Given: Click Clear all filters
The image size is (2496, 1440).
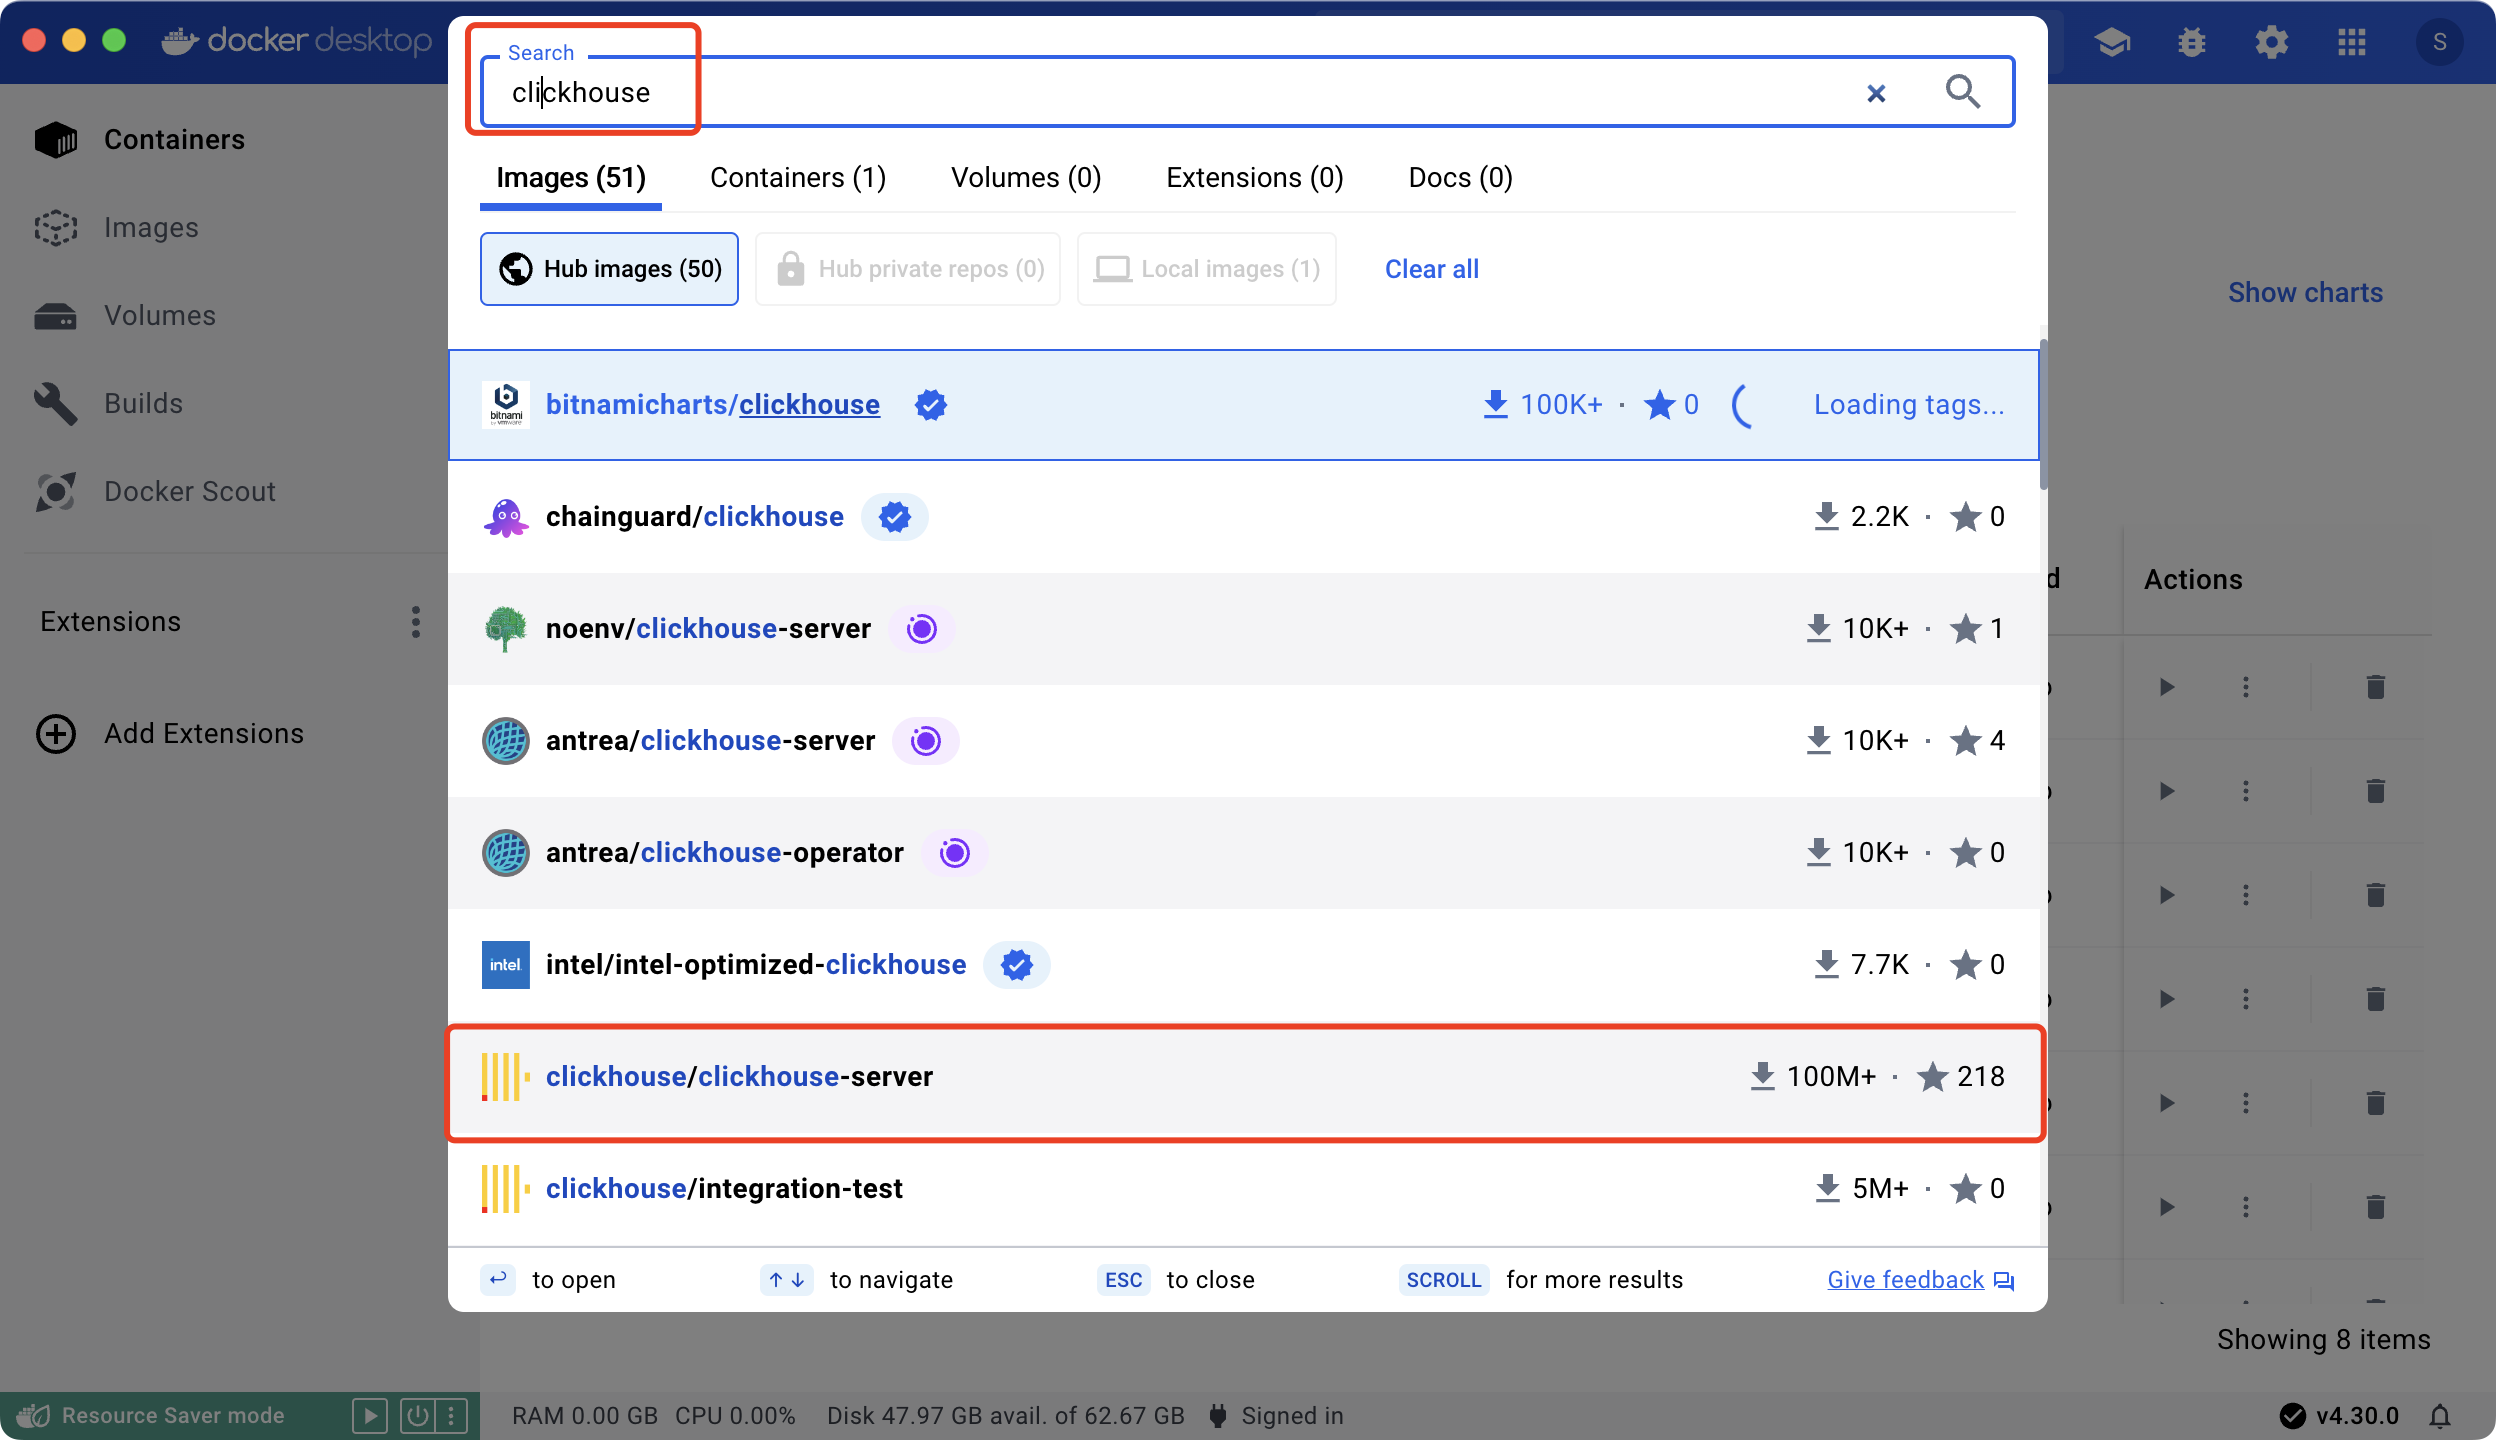Looking at the screenshot, I should 1431,269.
